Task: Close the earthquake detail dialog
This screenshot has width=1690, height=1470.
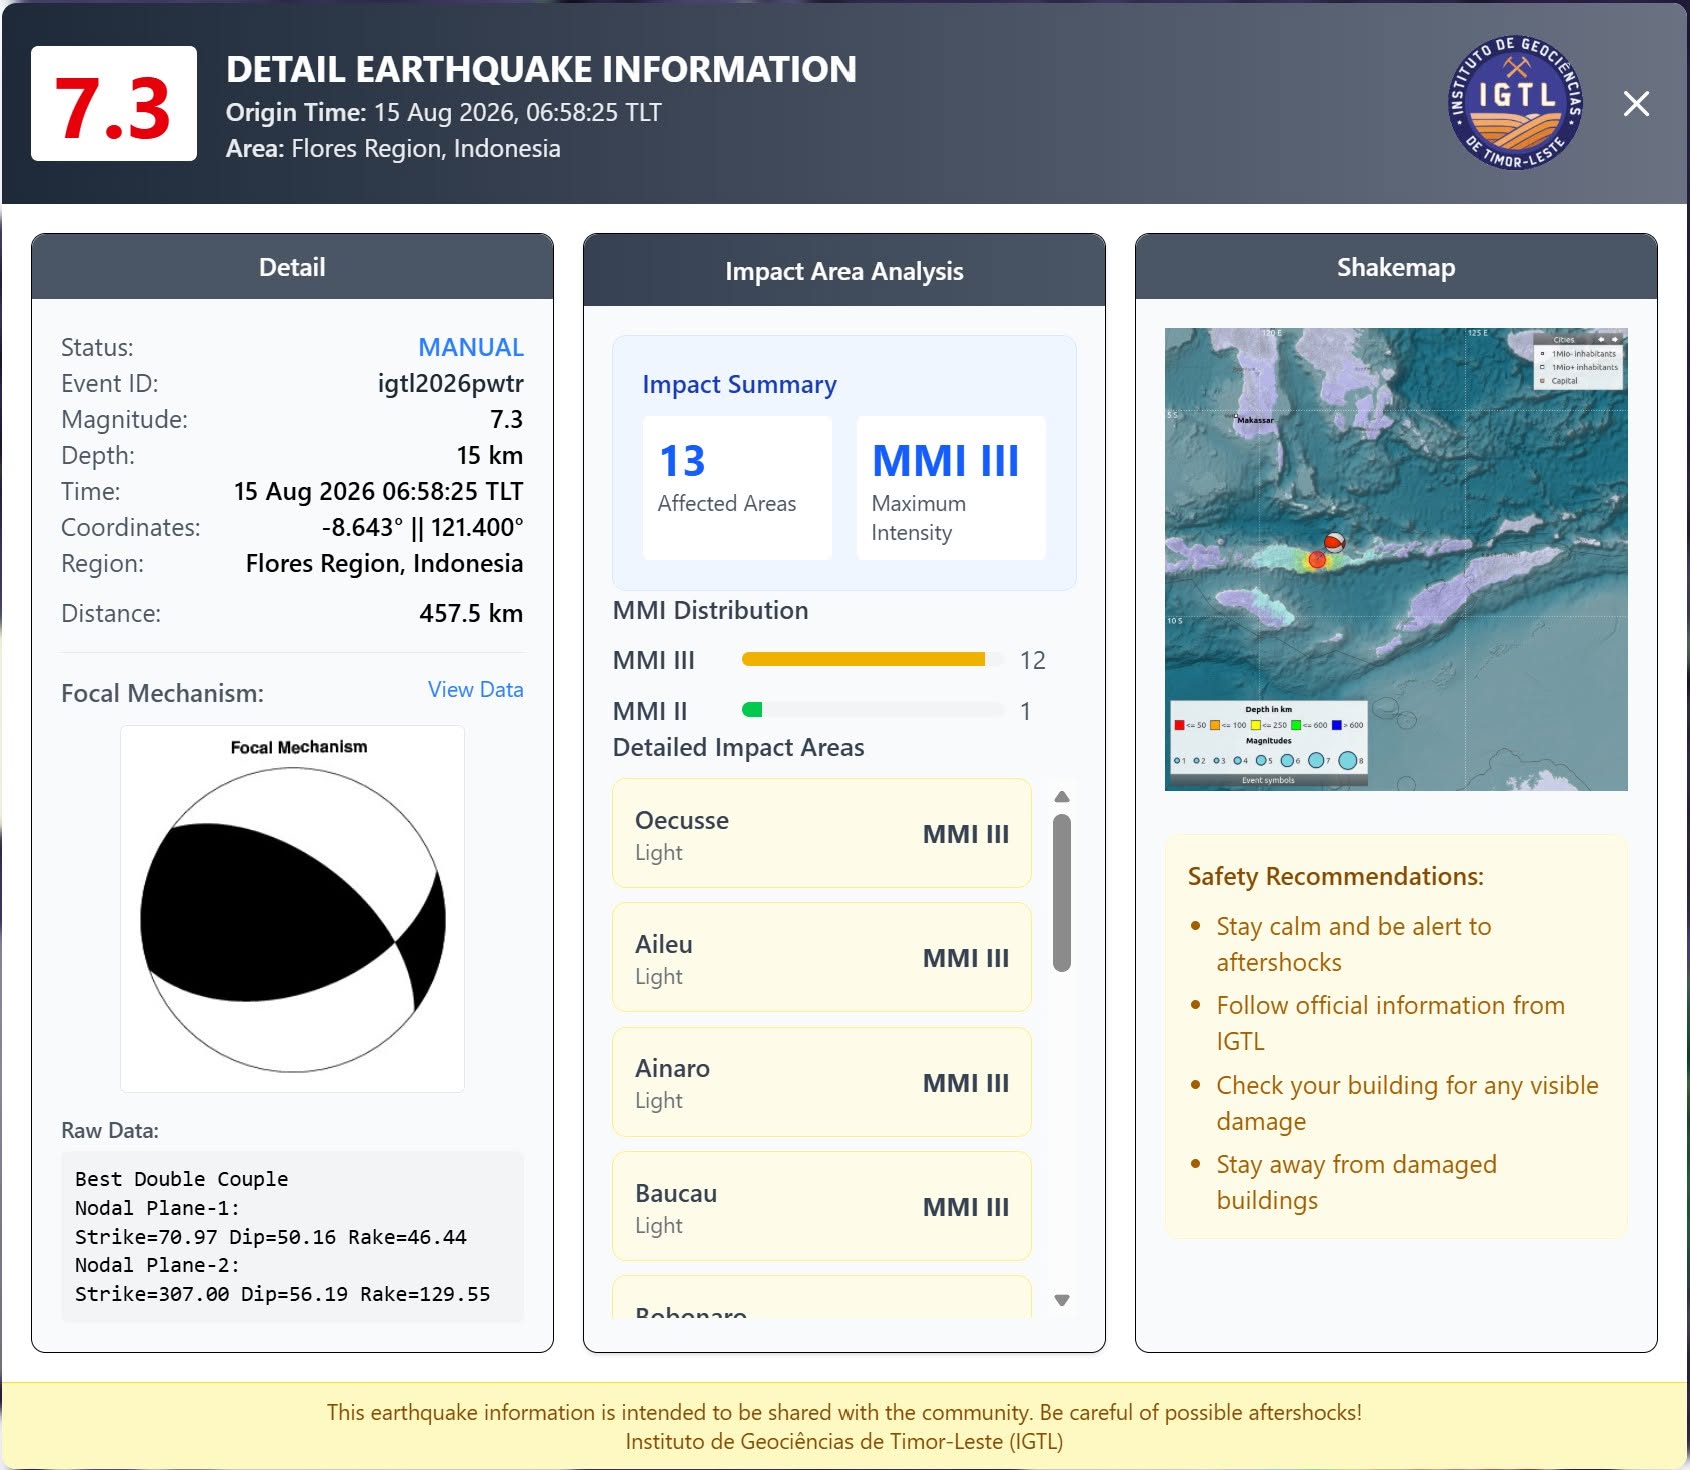Action: click(x=1636, y=103)
